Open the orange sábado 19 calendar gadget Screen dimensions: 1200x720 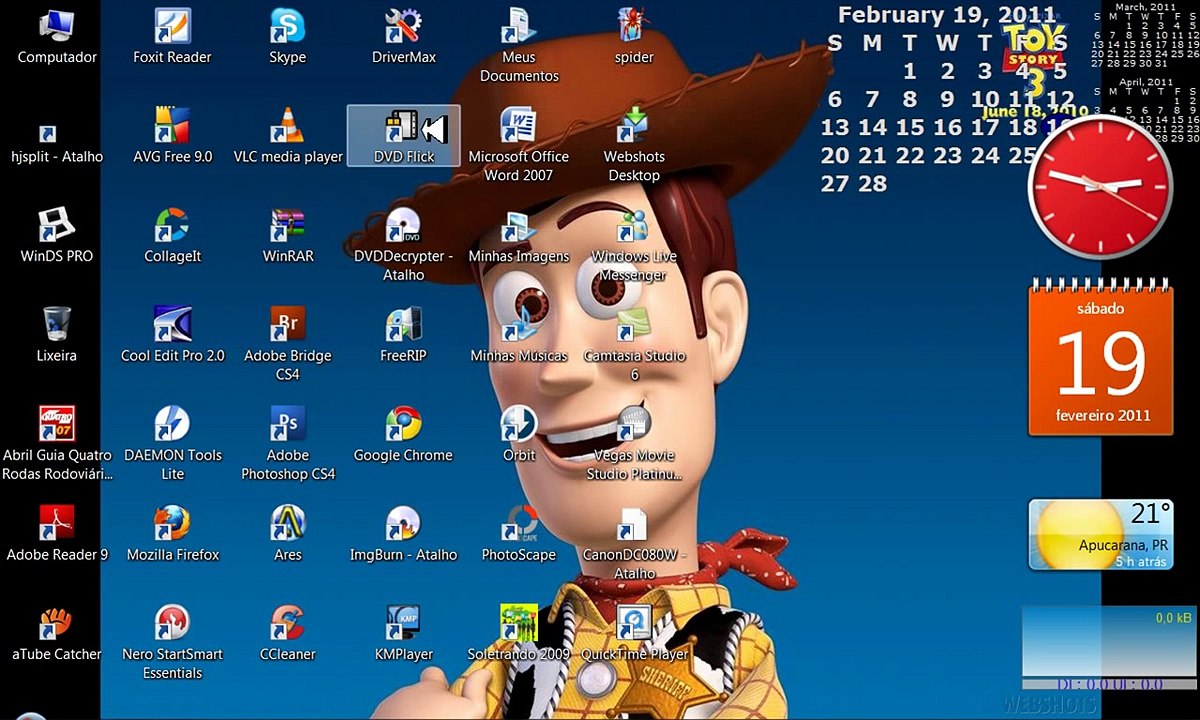(1101, 358)
